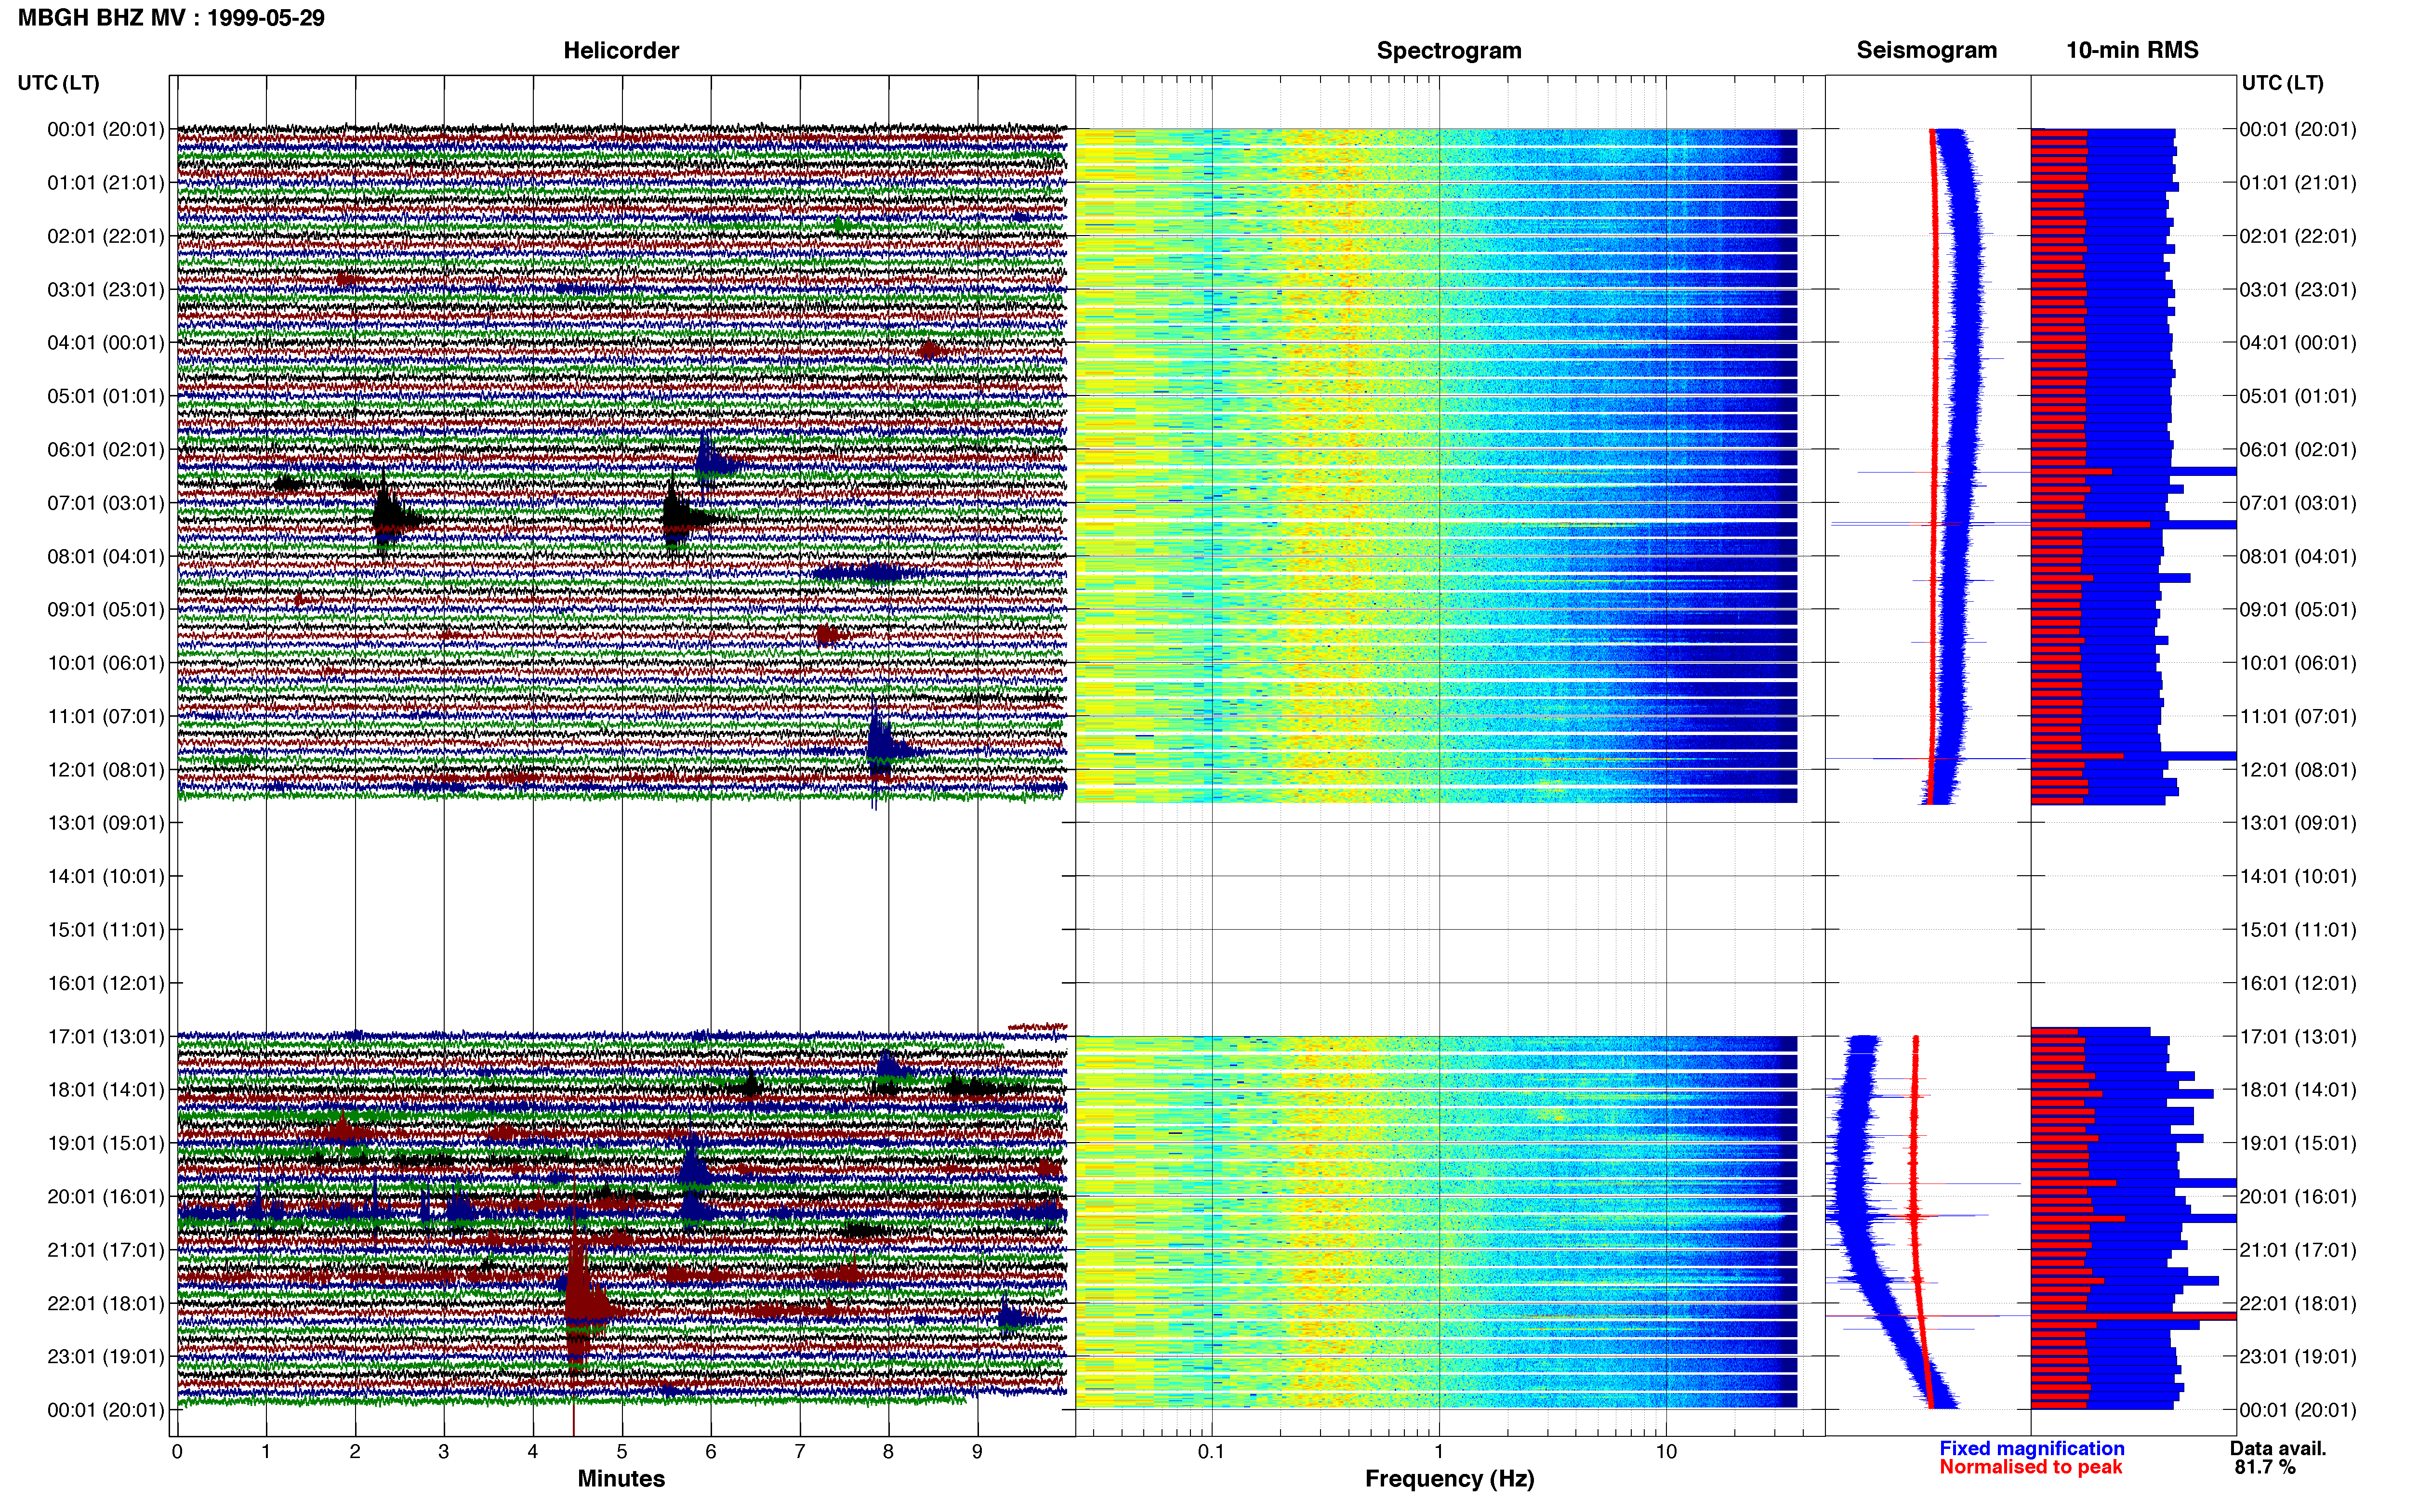Viewport: 2418px width, 1512px height.
Task: Click the 'Seismogram' panel heading
Action: pyautogui.click(x=1927, y=51)
